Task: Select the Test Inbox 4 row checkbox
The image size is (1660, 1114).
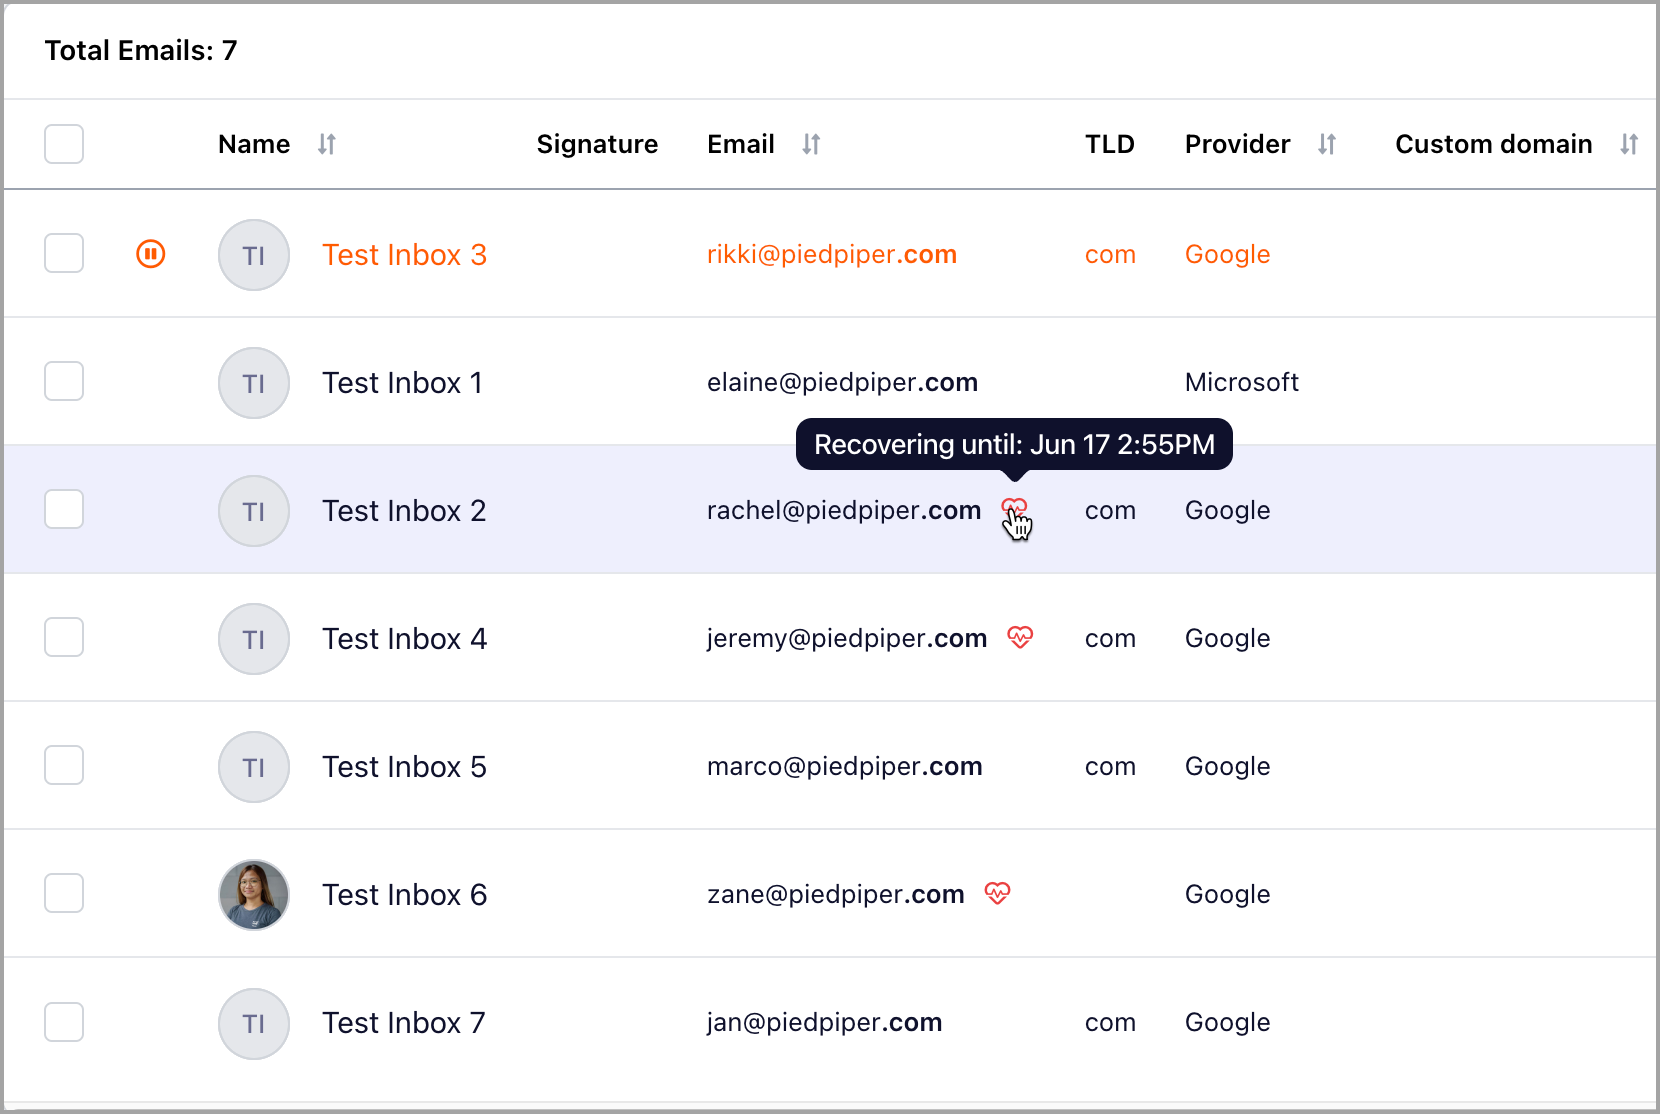Action: pos(64,637)
